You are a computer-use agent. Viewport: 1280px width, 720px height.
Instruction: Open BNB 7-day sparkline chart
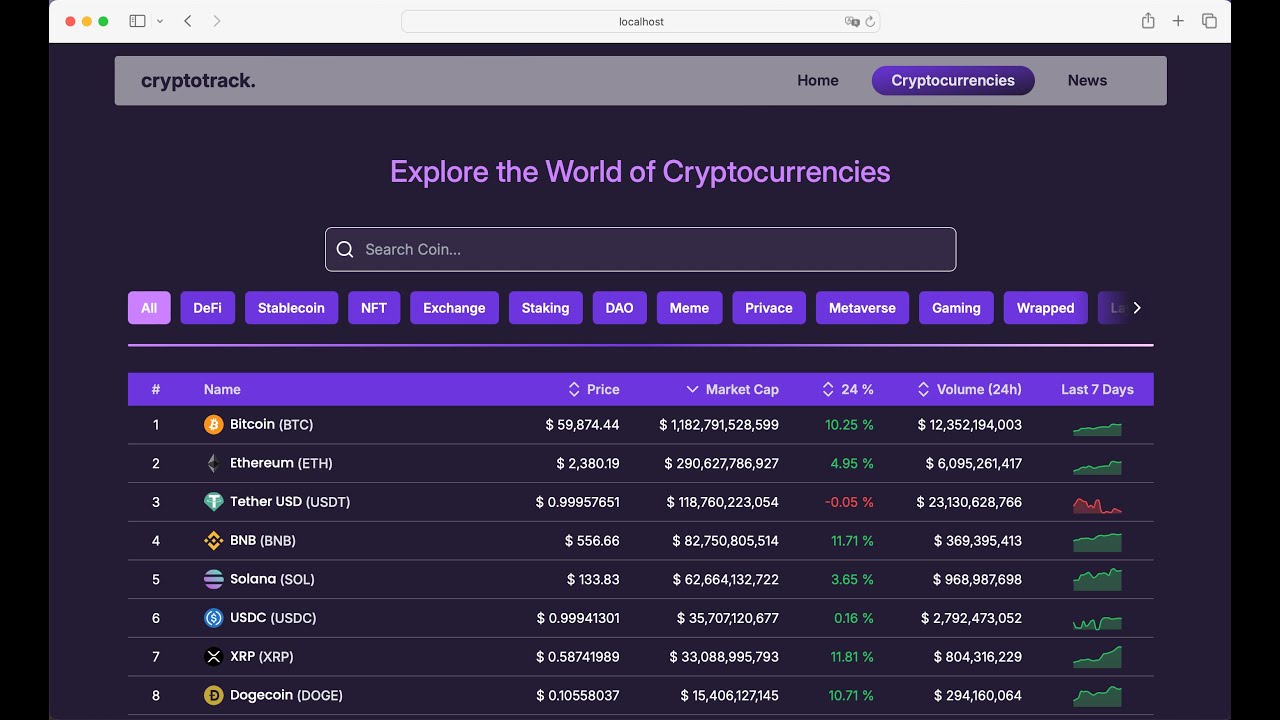(x=1097, y=542)
